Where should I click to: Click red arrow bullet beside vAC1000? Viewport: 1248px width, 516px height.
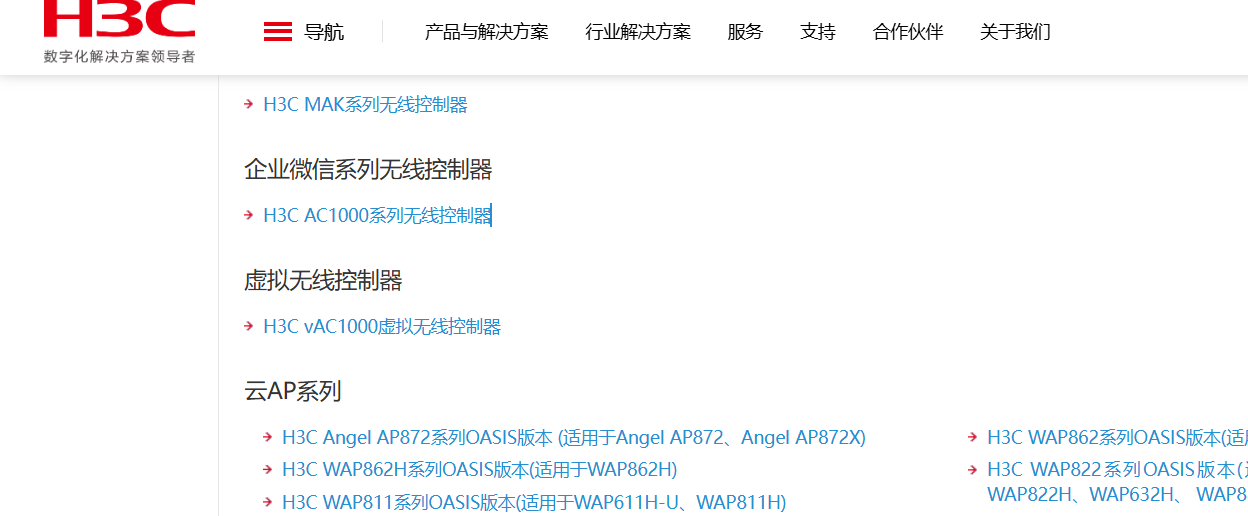[x=249, y=326]
